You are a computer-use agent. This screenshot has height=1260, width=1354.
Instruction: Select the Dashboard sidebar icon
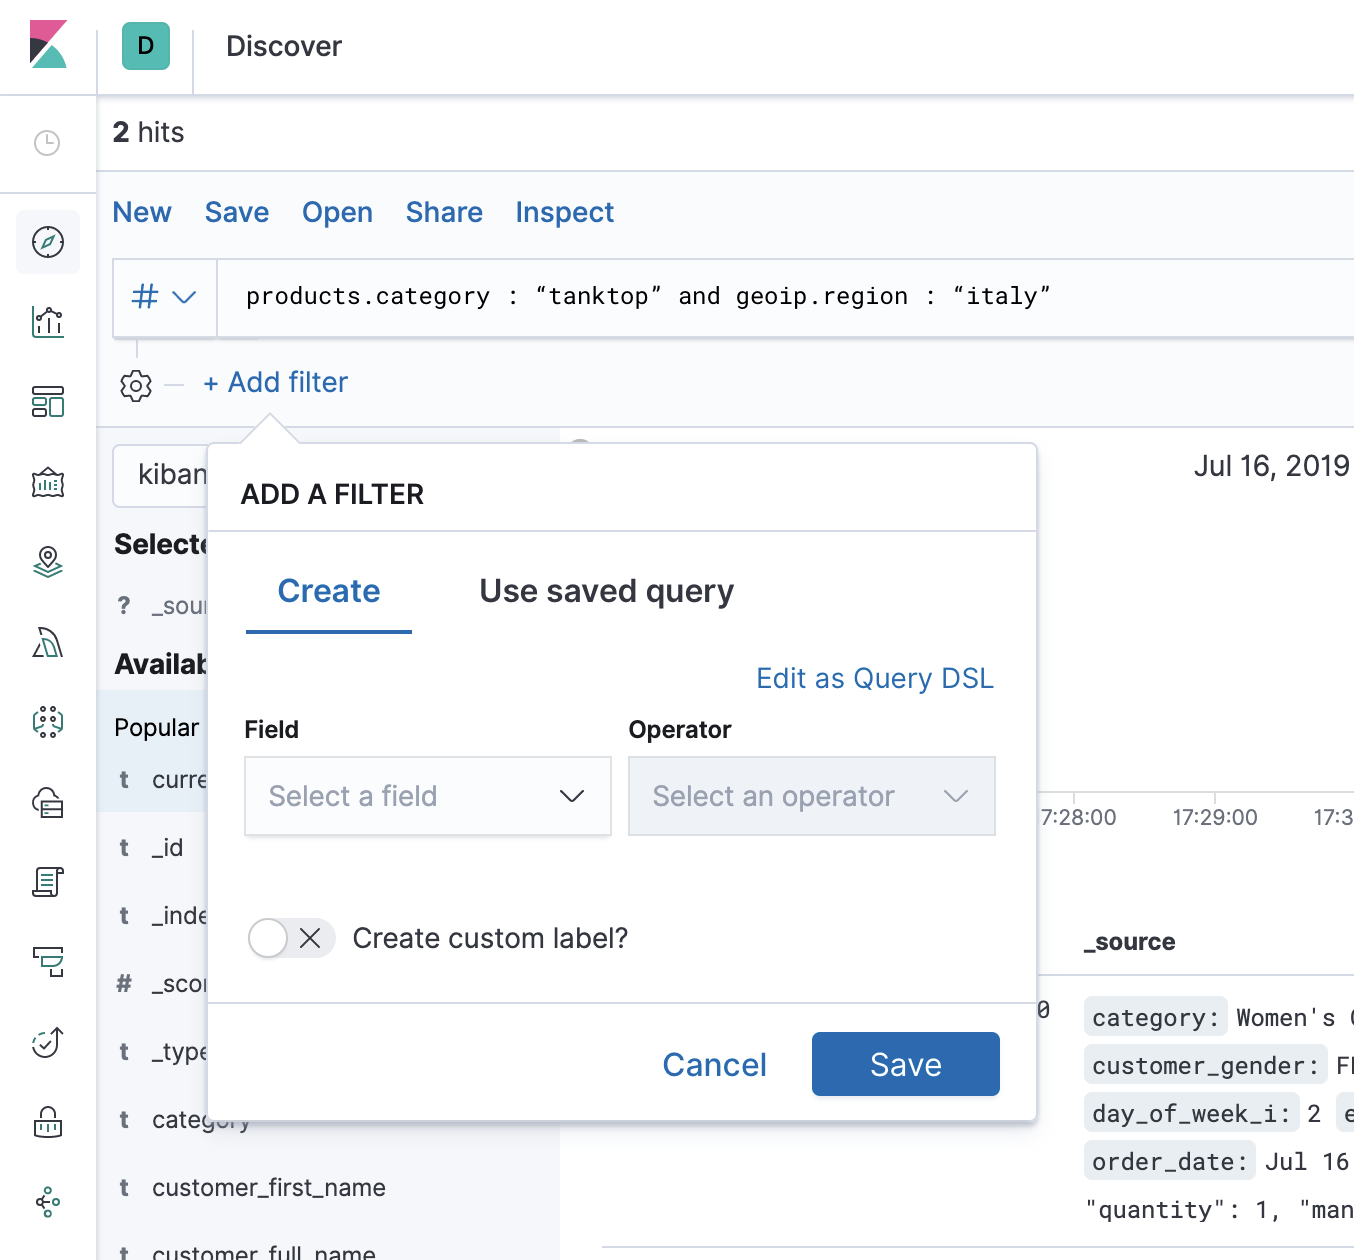[47, 401]
